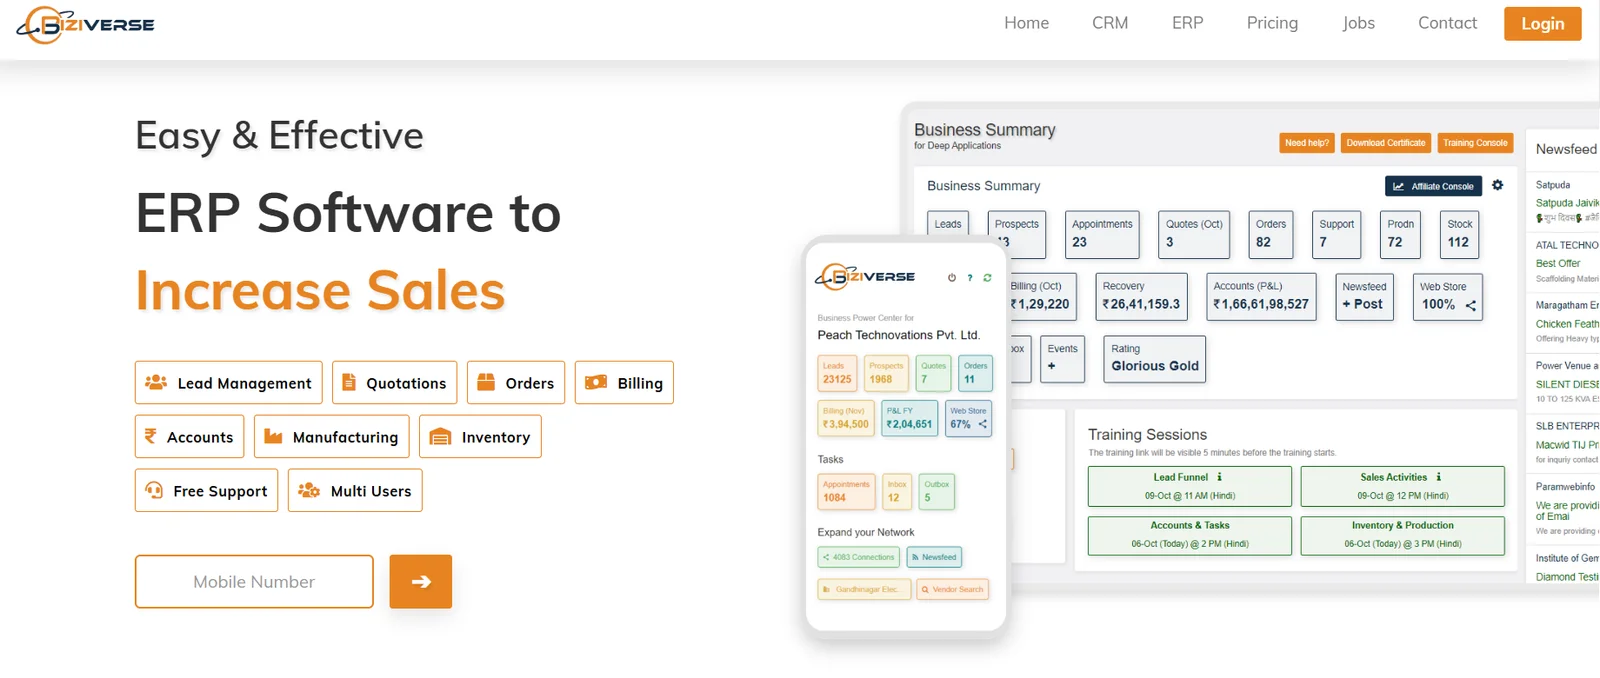This screenshot has height=678, width=1600.
Task: Focus the Mobile Number input field
Action: (254, 582)
